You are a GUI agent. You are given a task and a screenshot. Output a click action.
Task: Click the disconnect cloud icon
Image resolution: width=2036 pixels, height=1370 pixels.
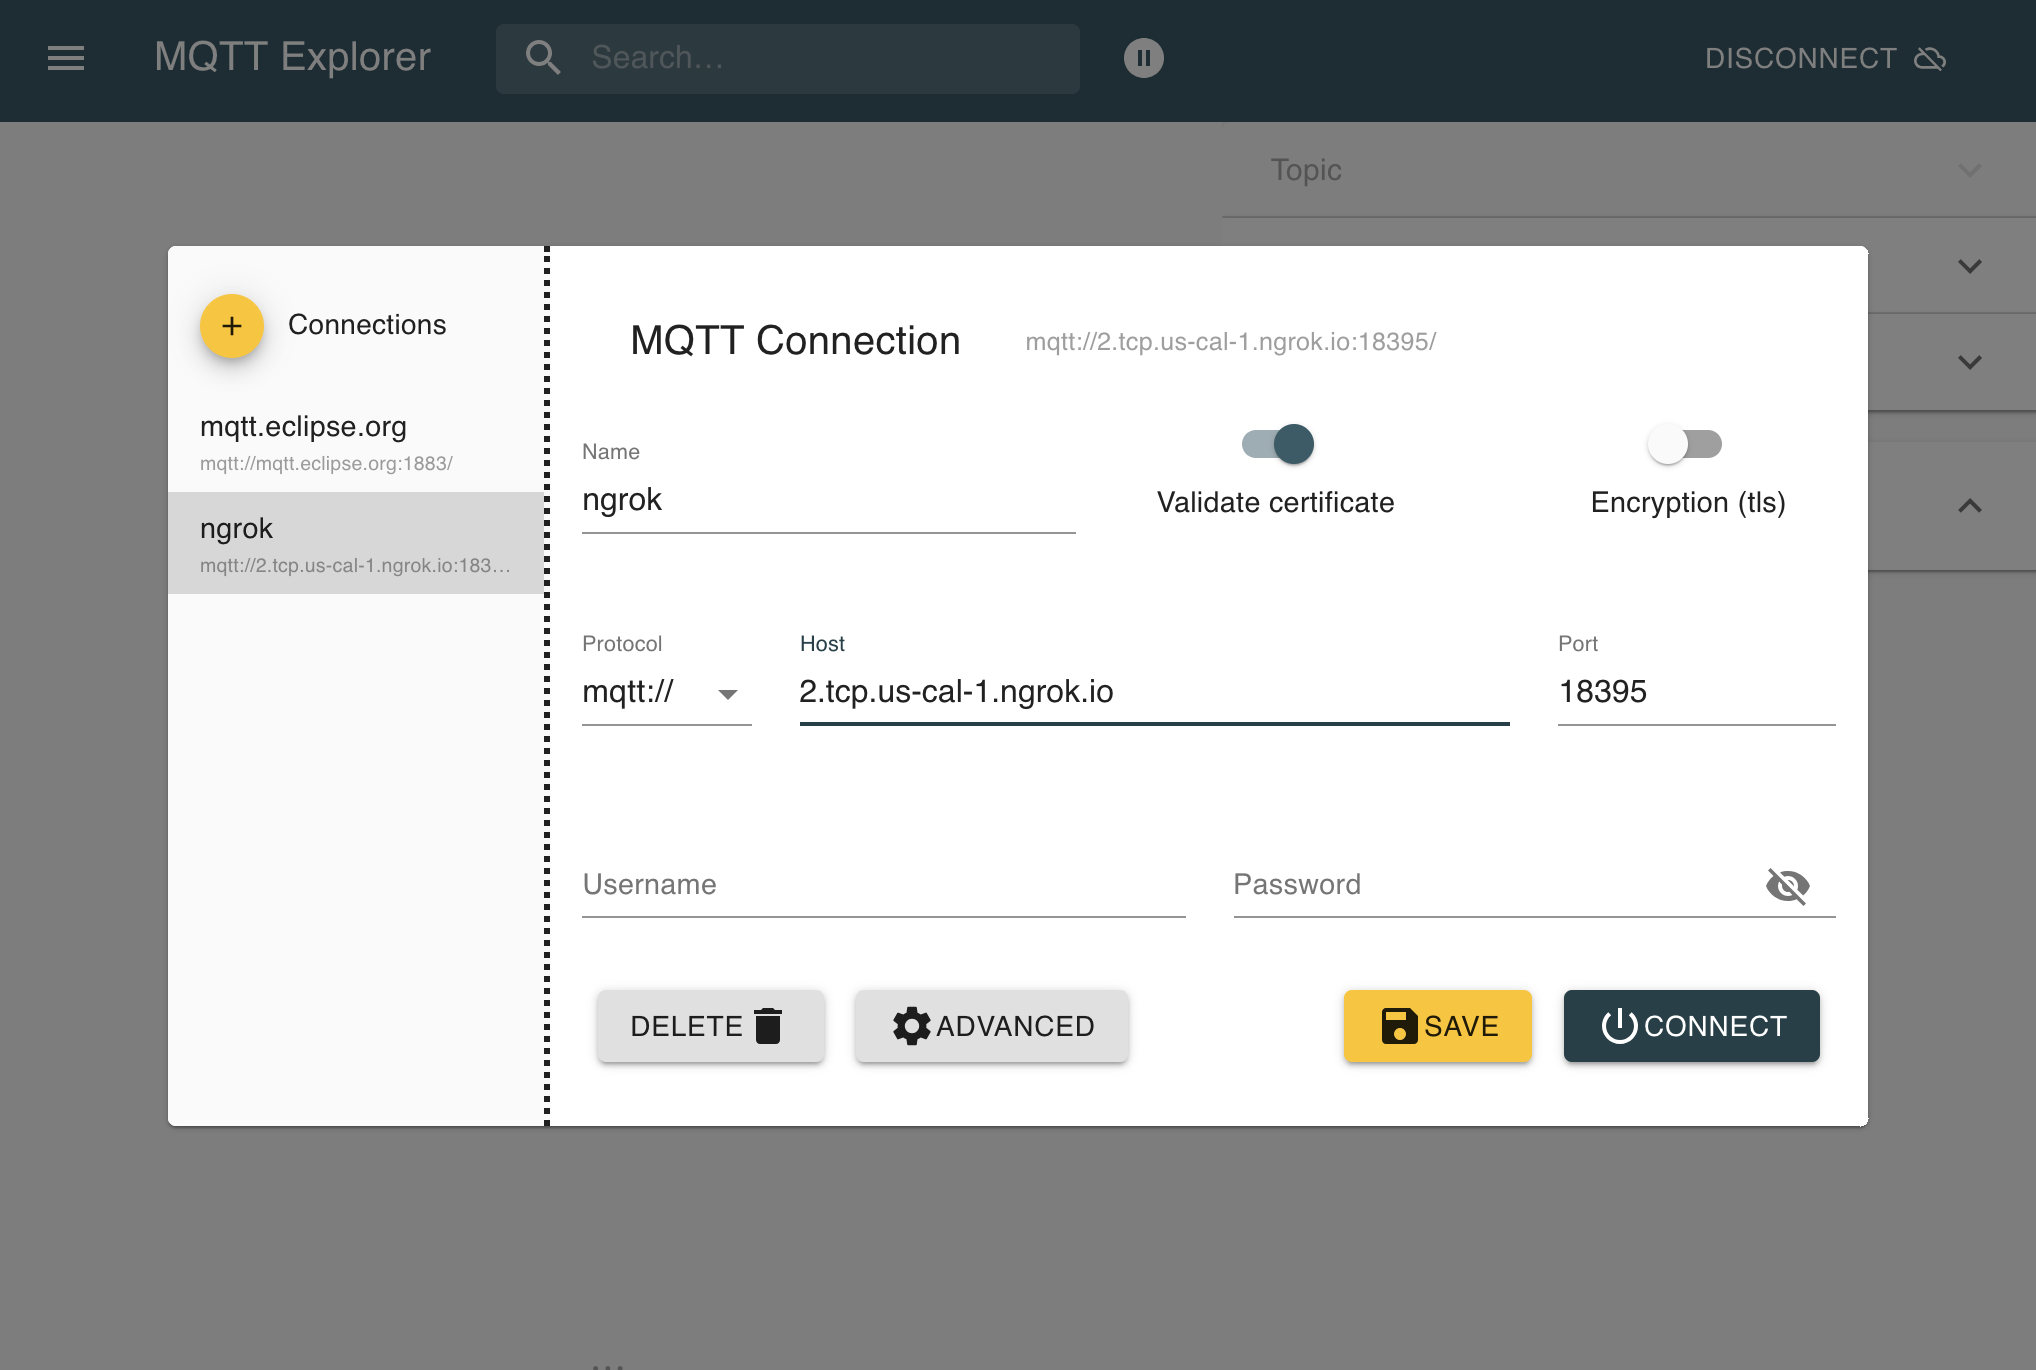tap(1930, 59)
